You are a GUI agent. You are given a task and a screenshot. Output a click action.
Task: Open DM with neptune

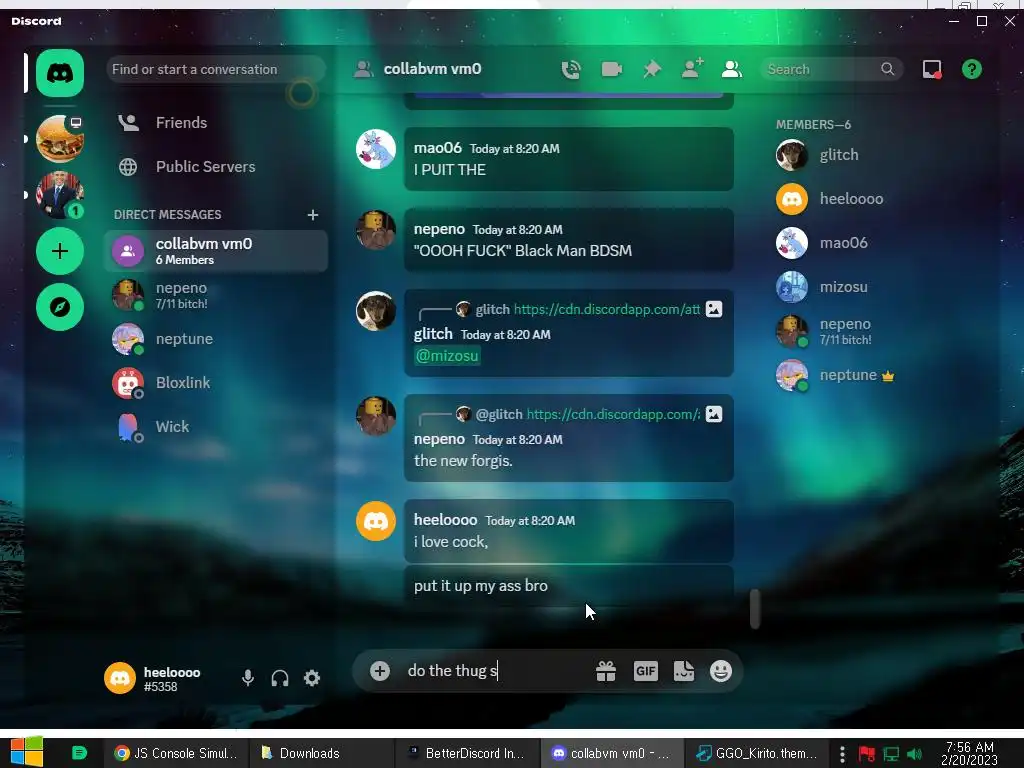click(216, 339)
